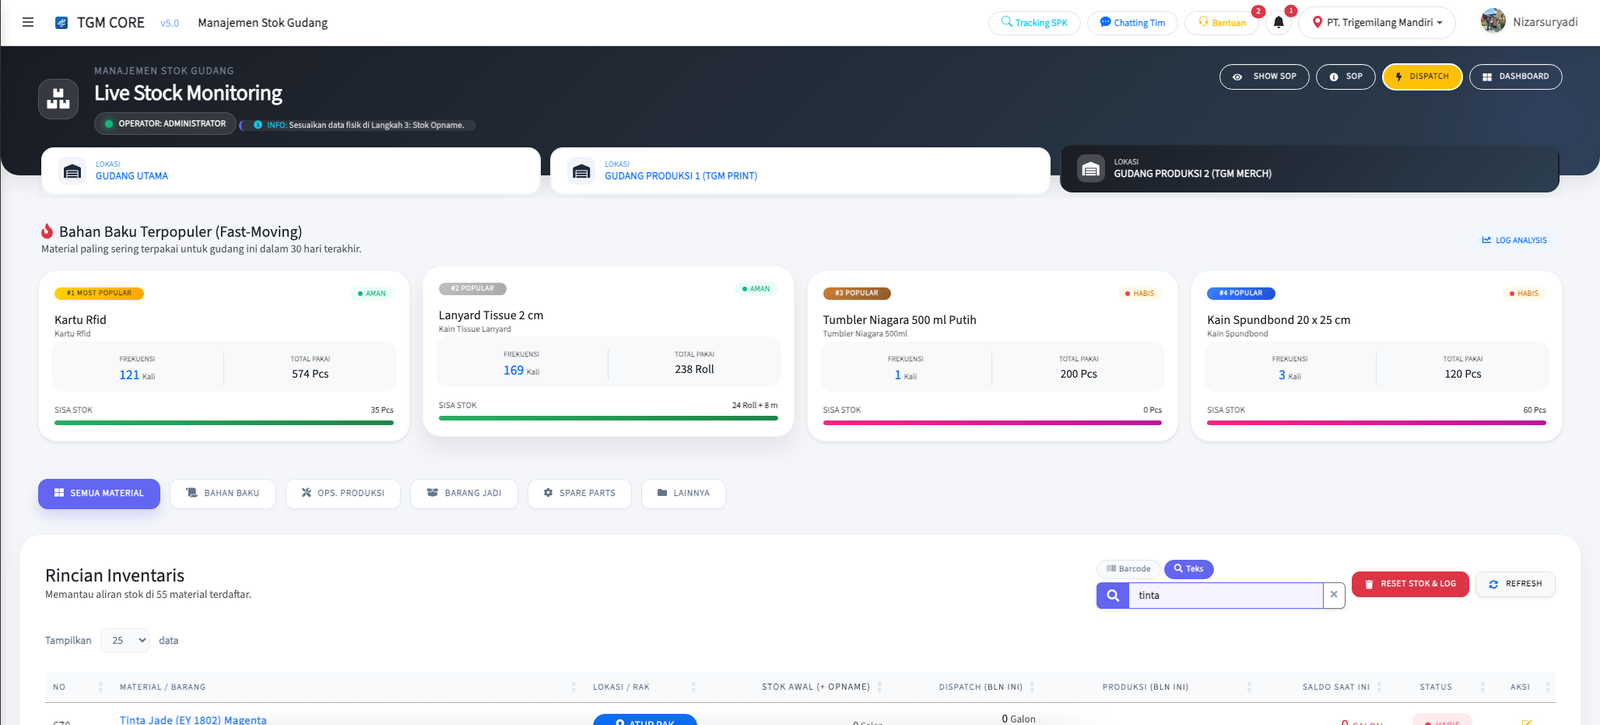Open the Log Analysis link
Viewport: 1600px width, 725px height.
(1514, 240)
